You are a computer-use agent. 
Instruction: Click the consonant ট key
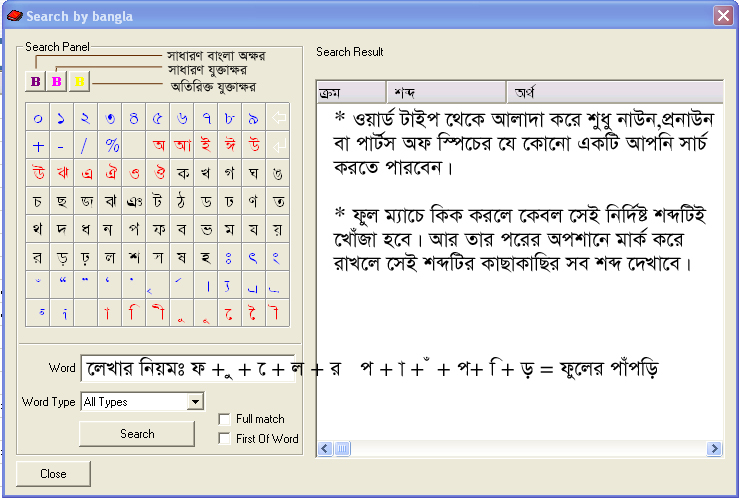(x=158, y=201)
